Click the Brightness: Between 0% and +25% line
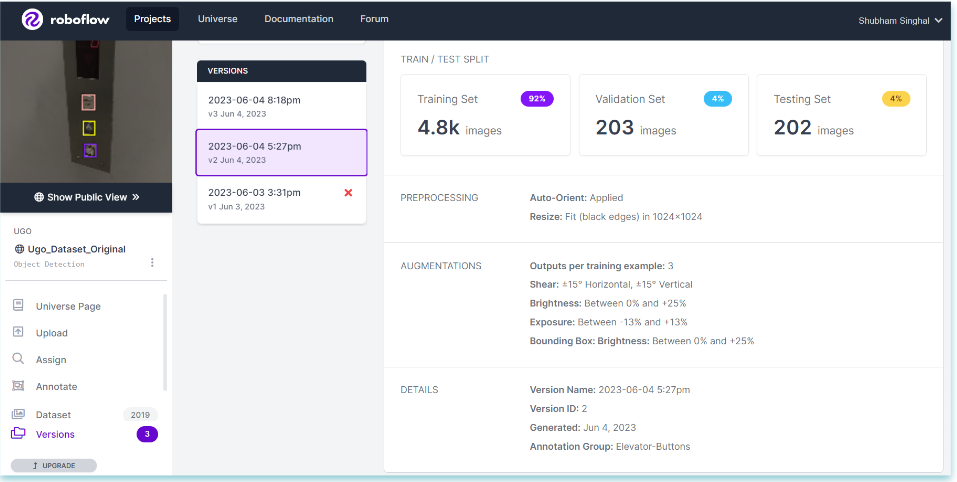The image size is (957, 482). 608,303
